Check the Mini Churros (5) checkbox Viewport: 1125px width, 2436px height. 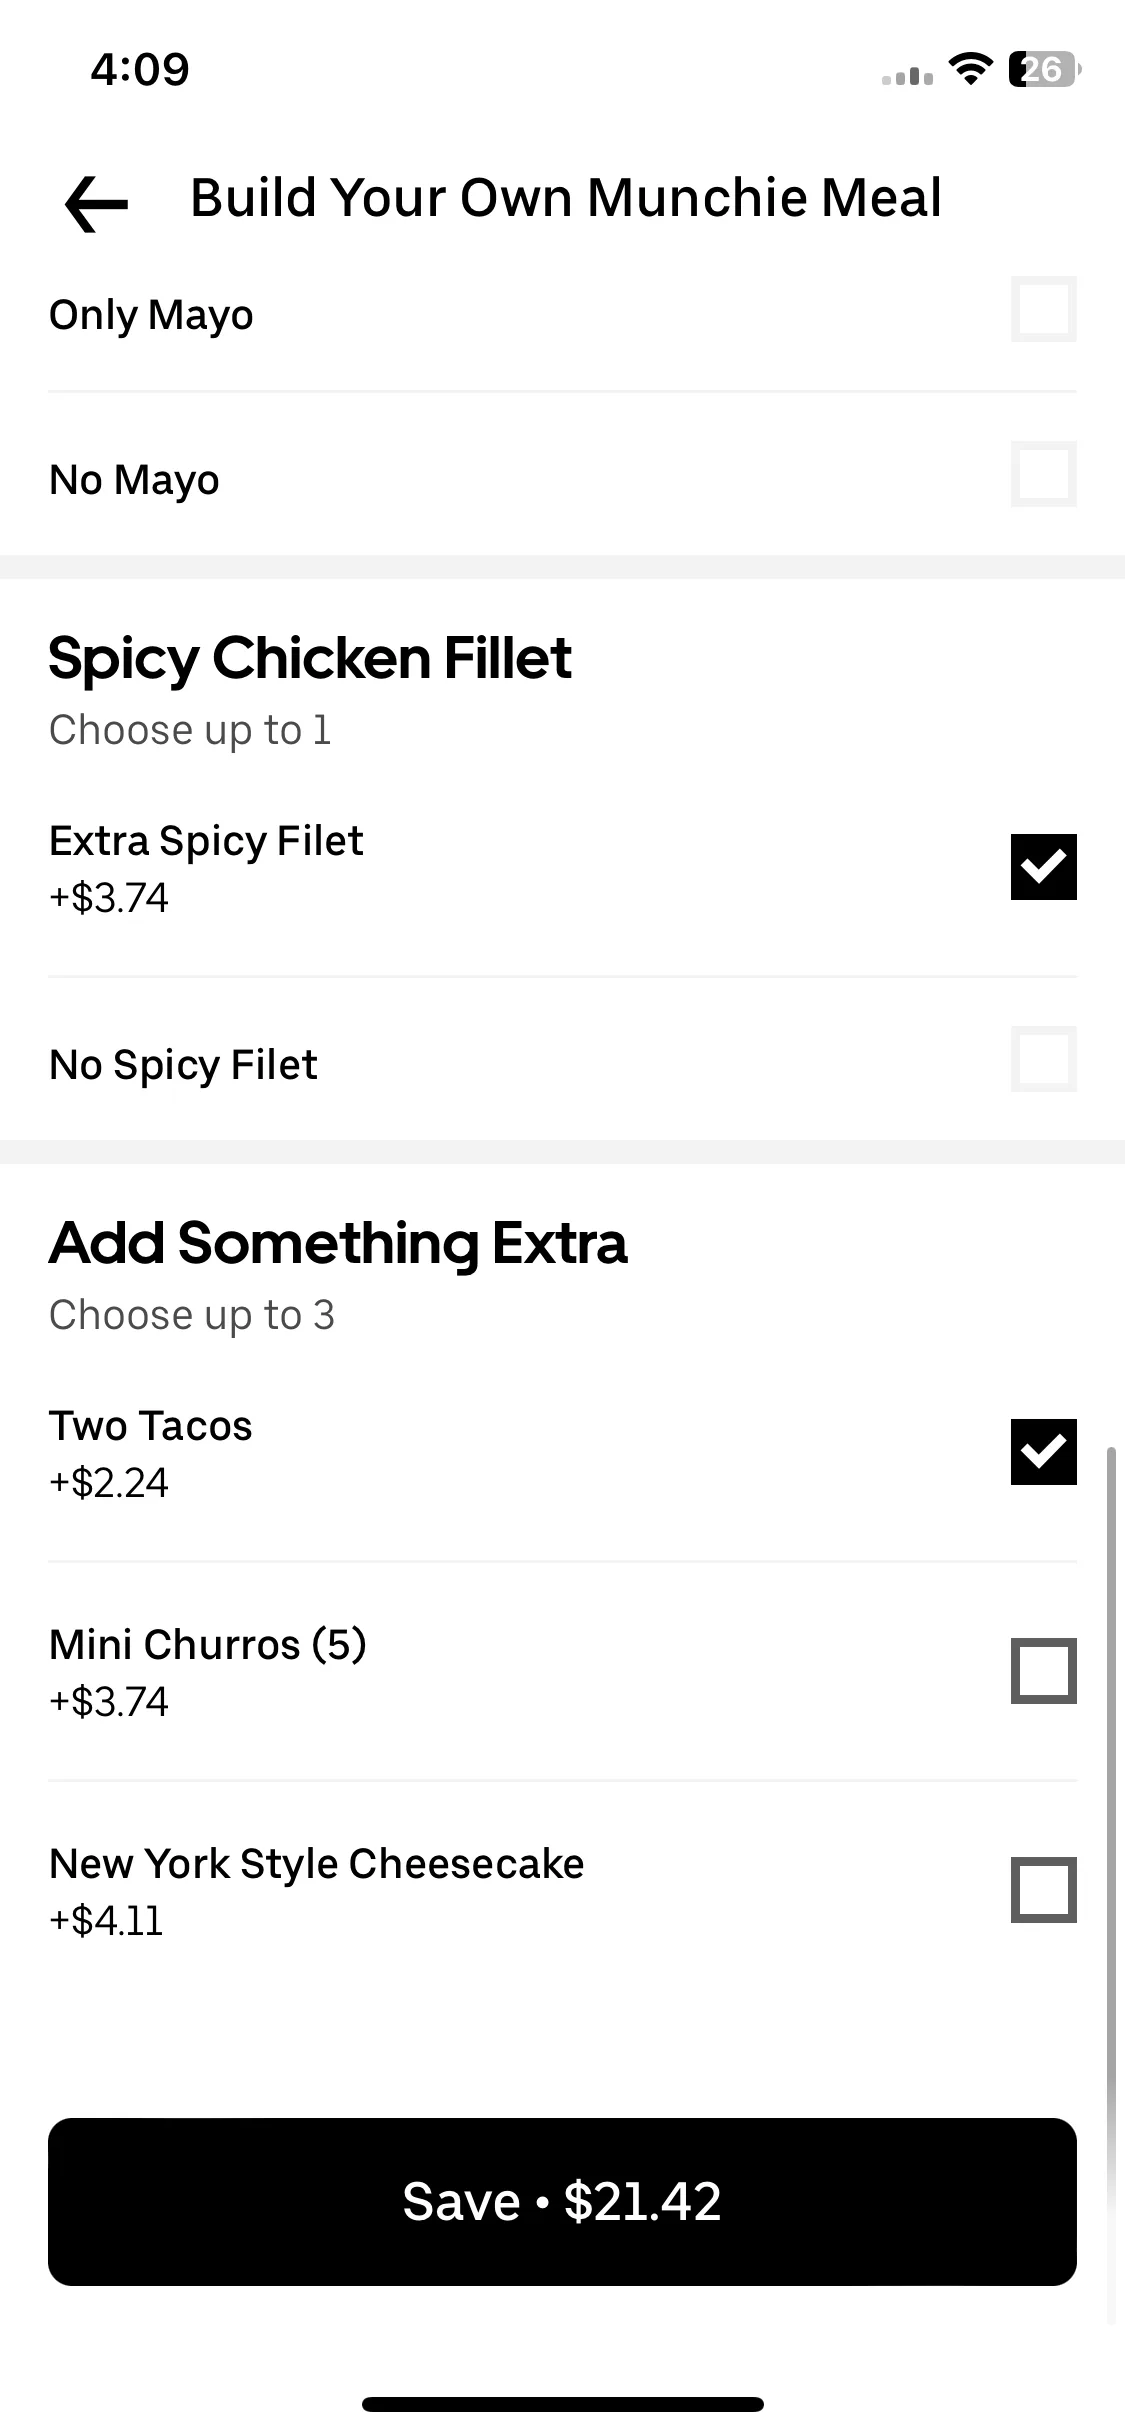(1043, 1671)
